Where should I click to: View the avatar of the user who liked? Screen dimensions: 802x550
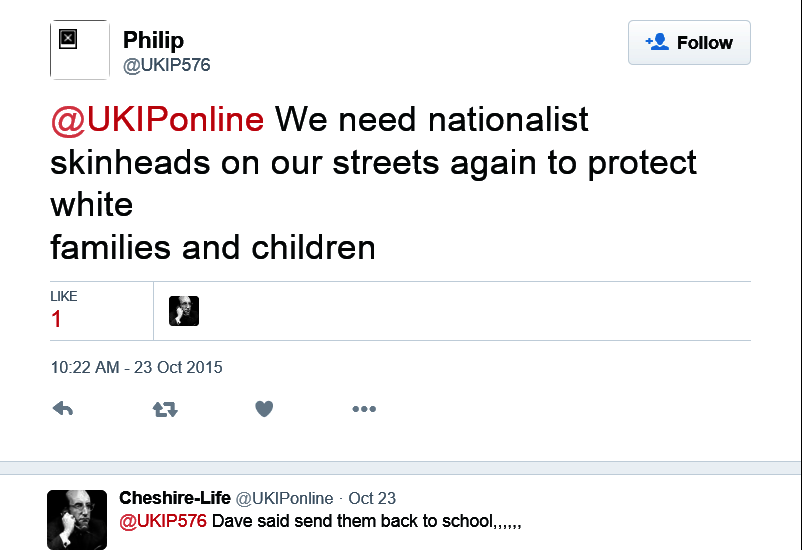click(x=184, y=311)
